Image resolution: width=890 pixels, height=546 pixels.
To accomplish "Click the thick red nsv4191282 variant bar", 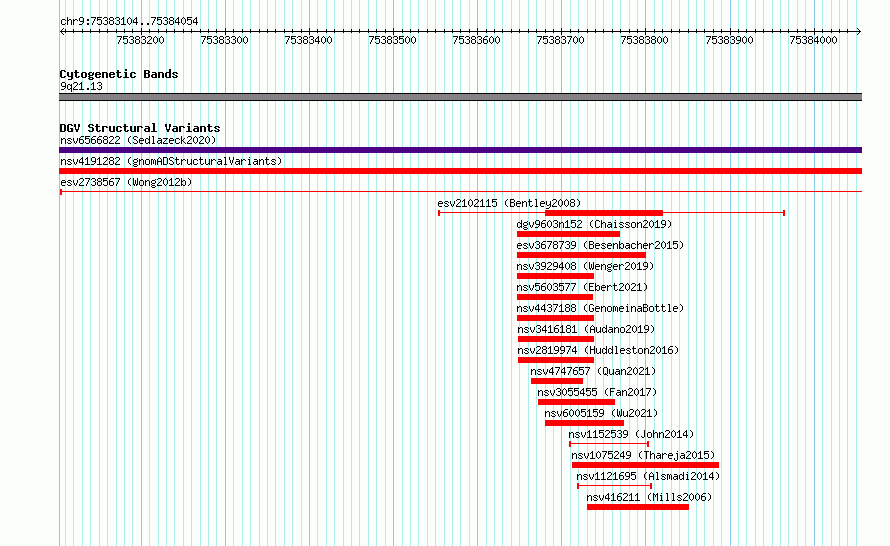I will (460, 171).
